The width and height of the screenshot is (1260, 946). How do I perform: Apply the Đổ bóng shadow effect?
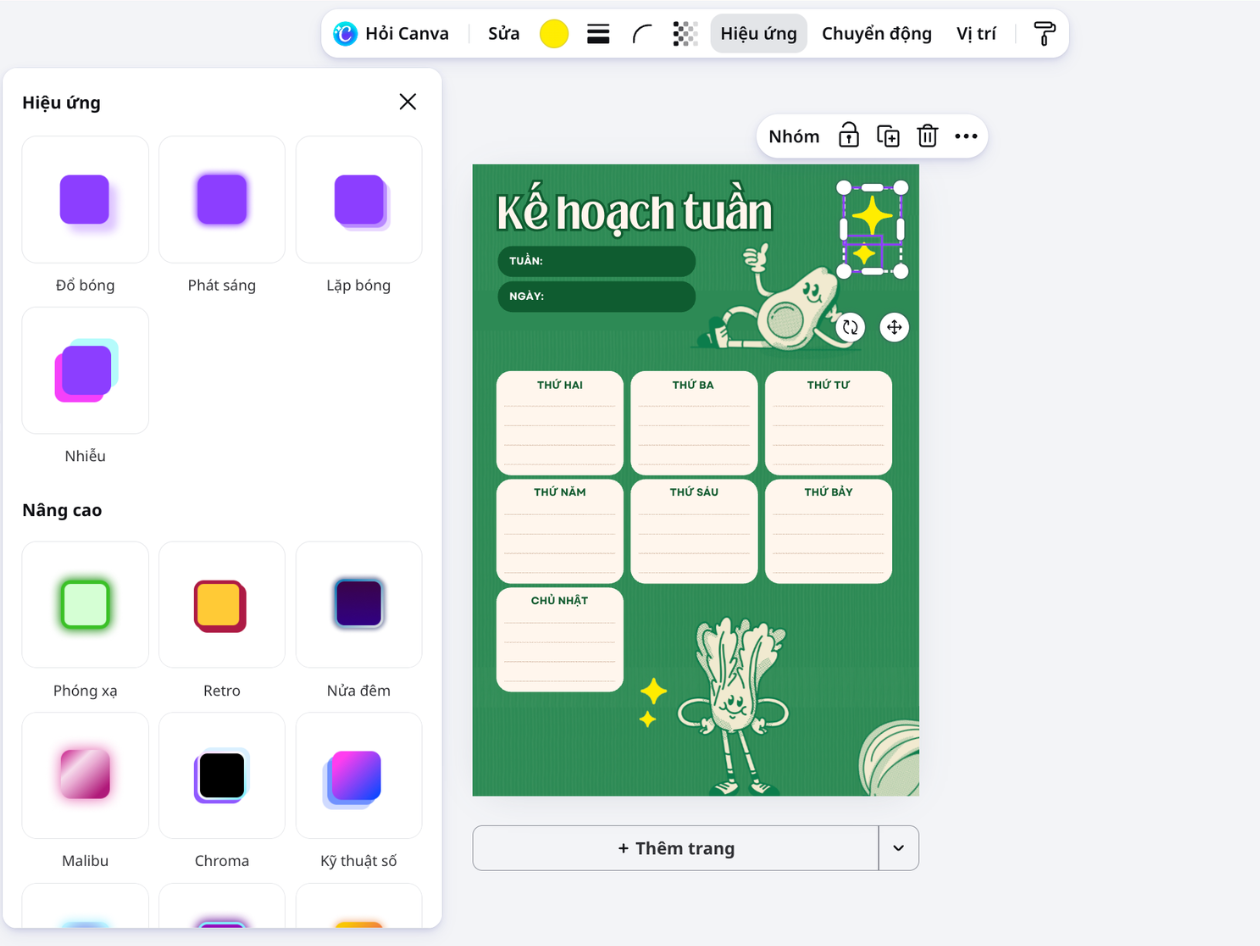[85, 199]
